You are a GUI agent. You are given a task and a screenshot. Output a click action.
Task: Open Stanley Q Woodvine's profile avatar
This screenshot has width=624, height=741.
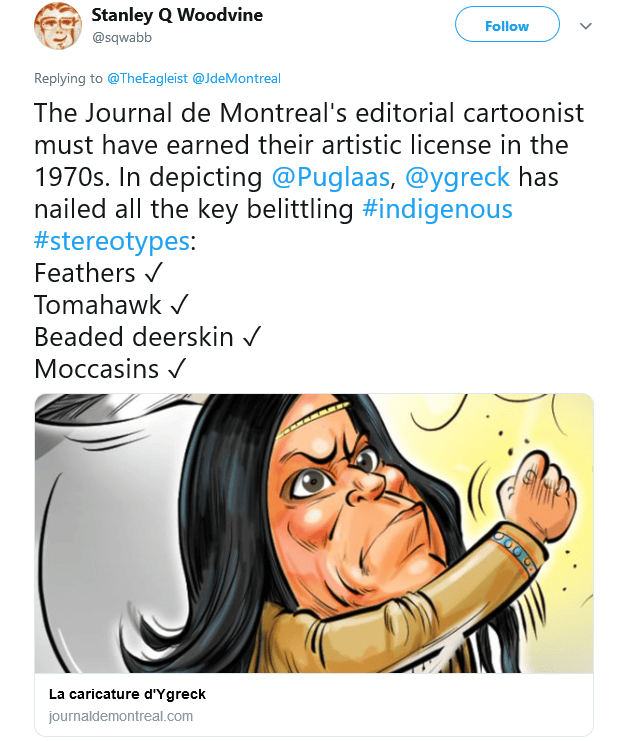(58, 26)
